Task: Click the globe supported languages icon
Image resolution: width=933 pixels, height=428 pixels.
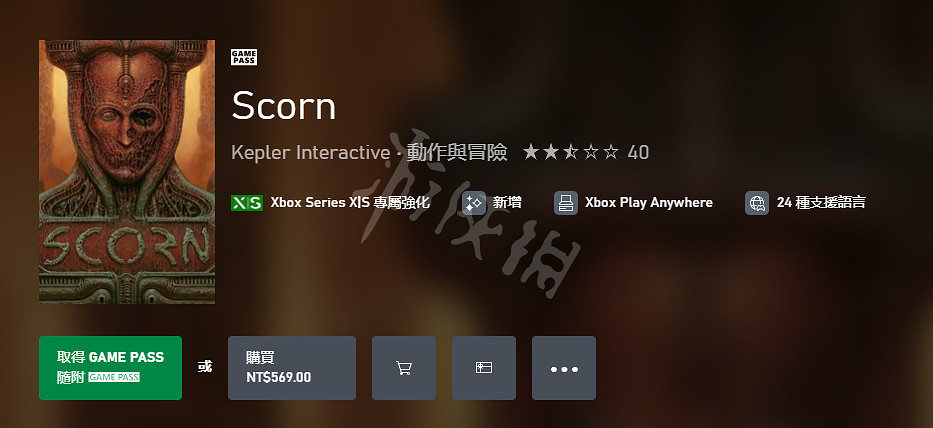Action: tap(757, 203)
